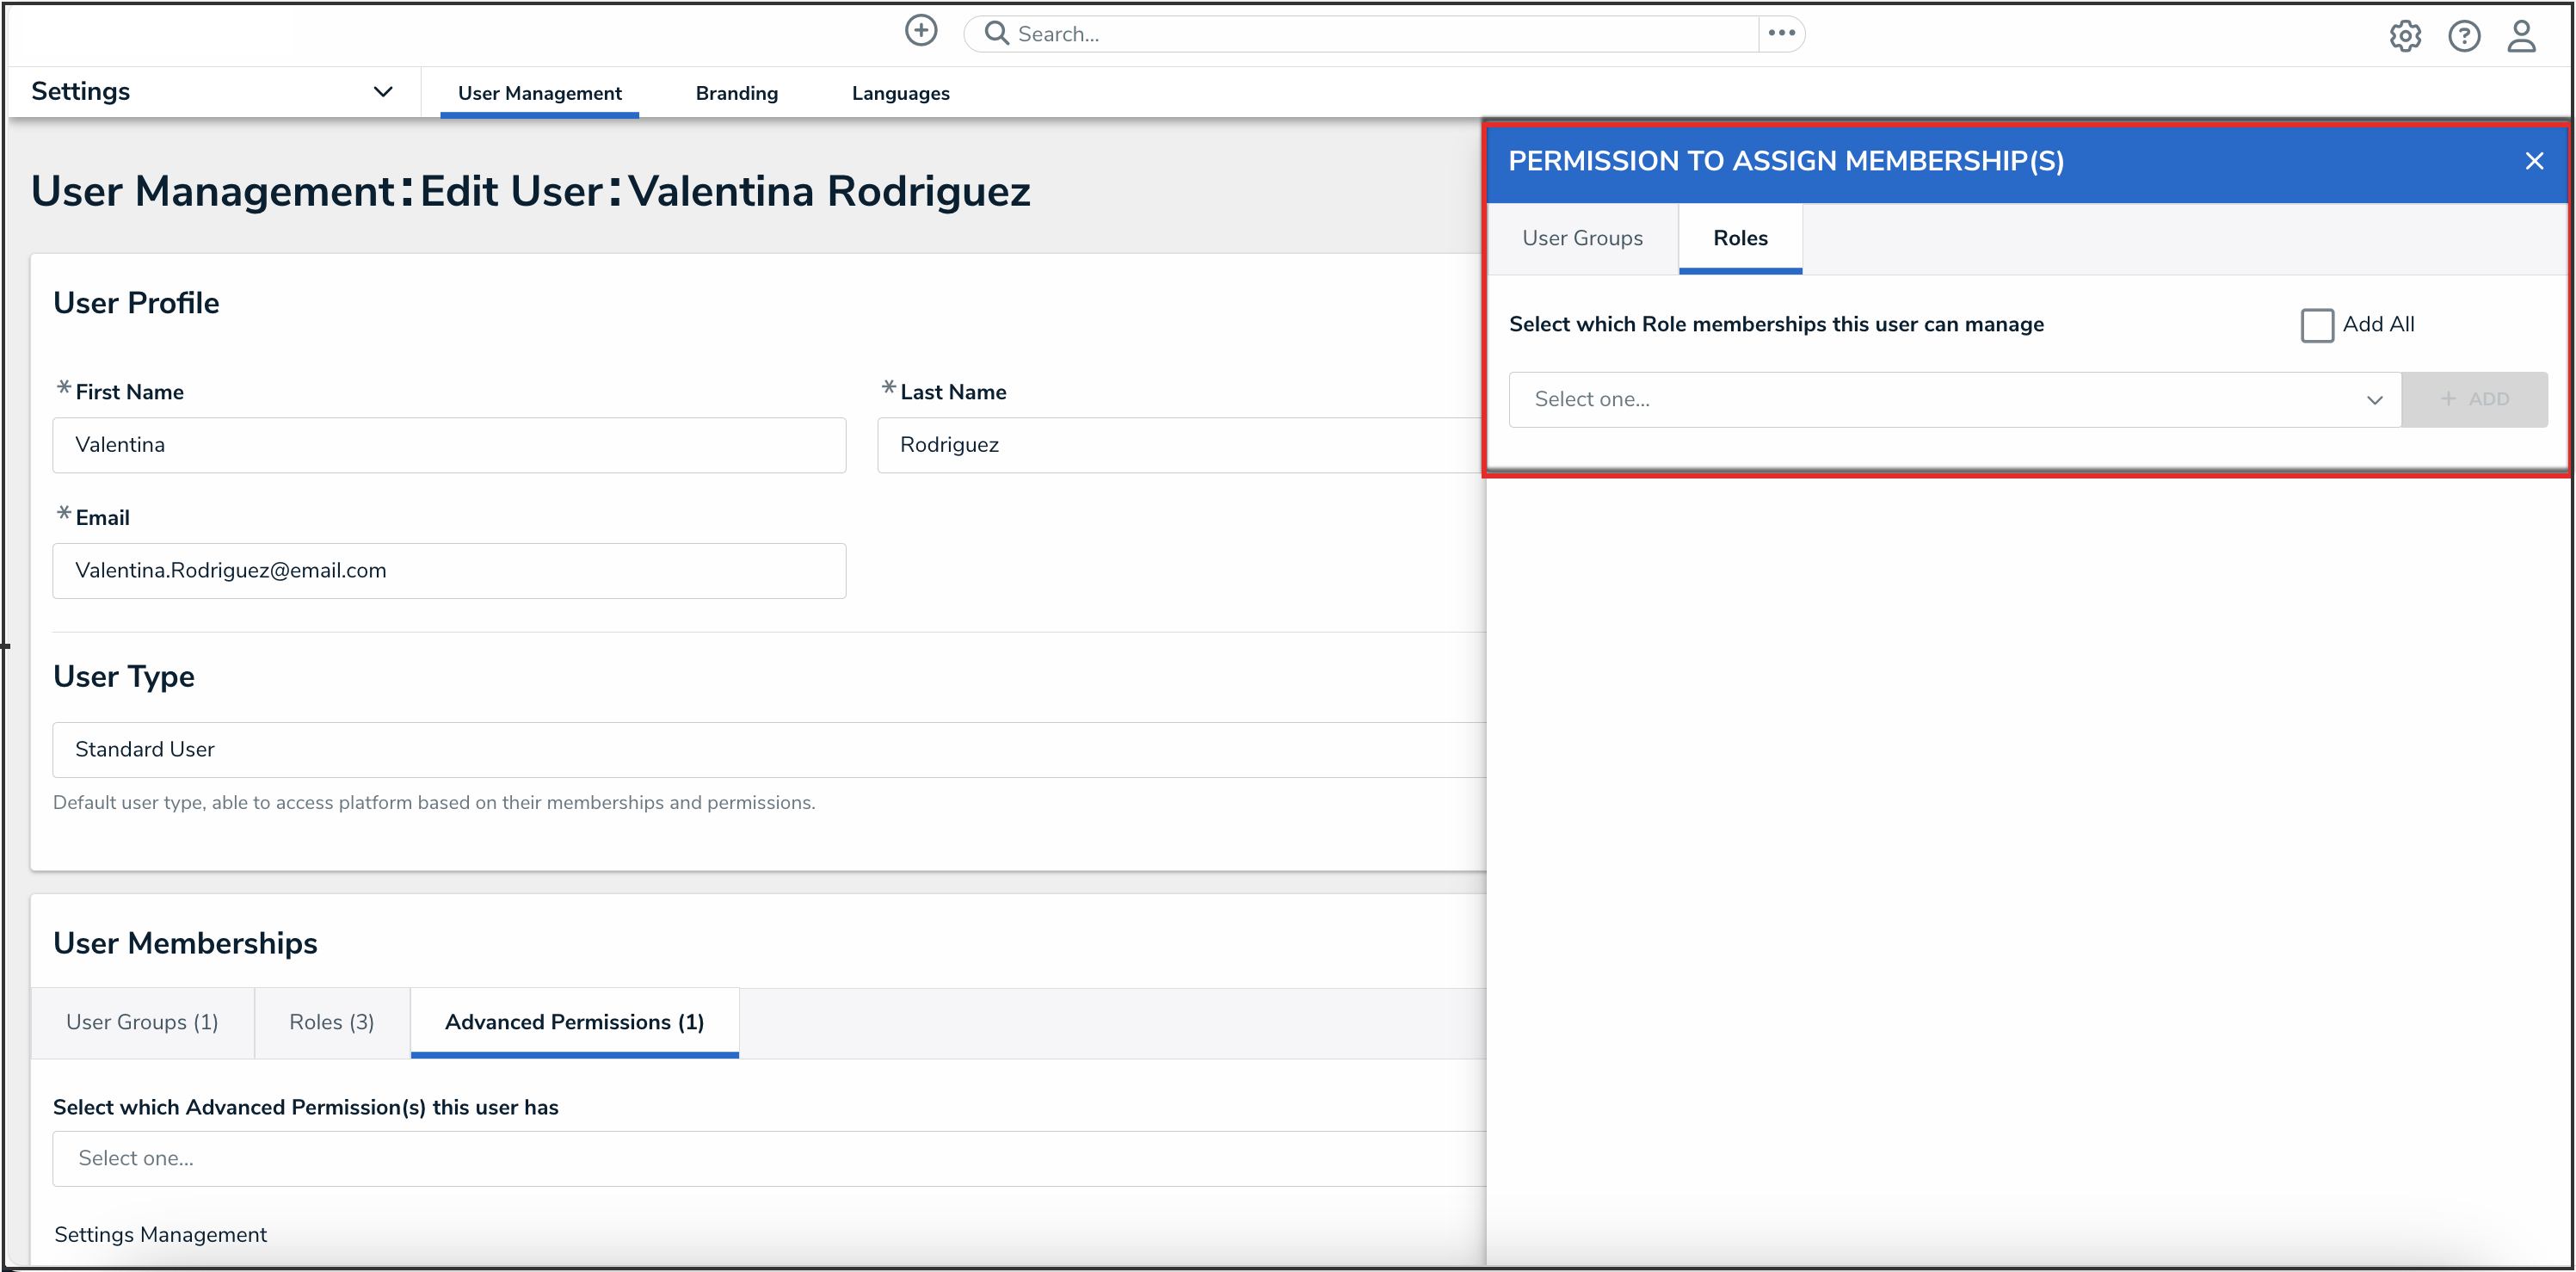Click the plus circle create icon
The width and height of the screenshot is (2576, 1272).
pos(921,31)
